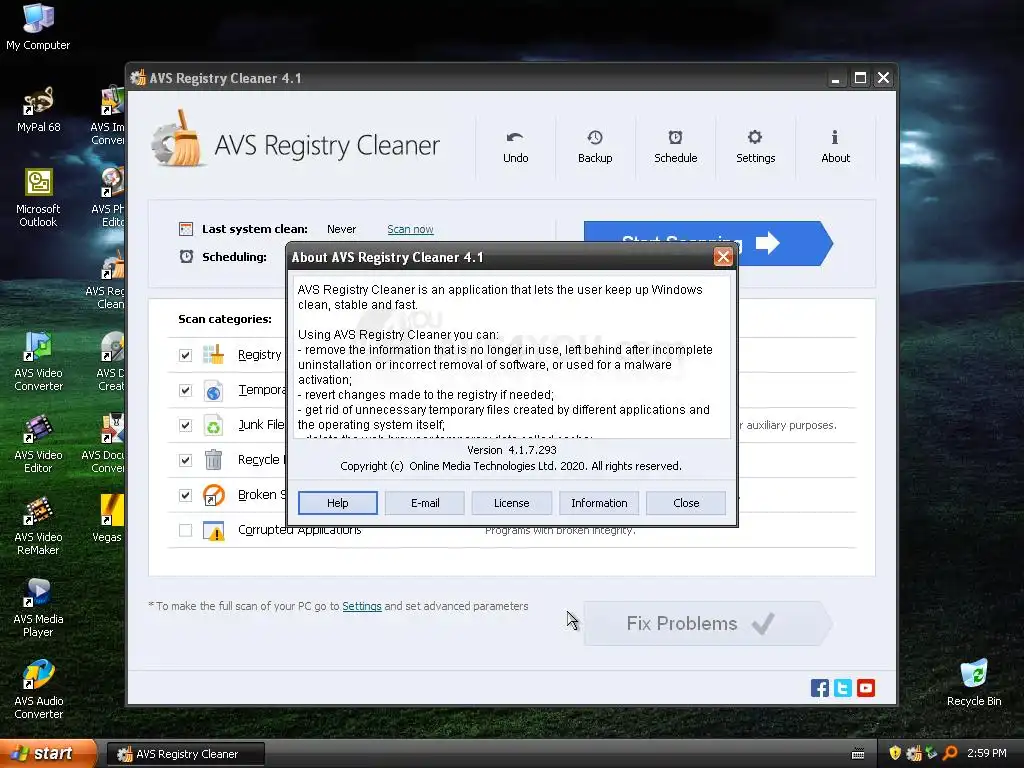The image size is (1024, 768).
Task: Click the E-mail button
Action: pos(425,503)
